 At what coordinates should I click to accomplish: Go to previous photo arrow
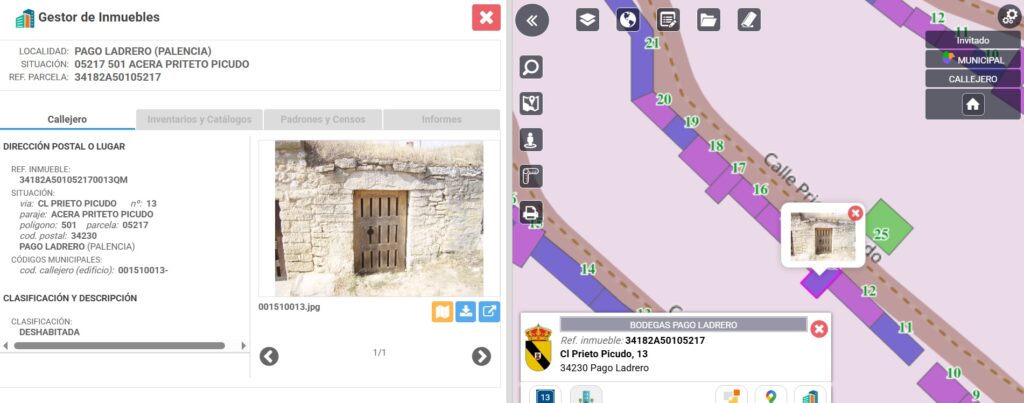click(269, 356)
